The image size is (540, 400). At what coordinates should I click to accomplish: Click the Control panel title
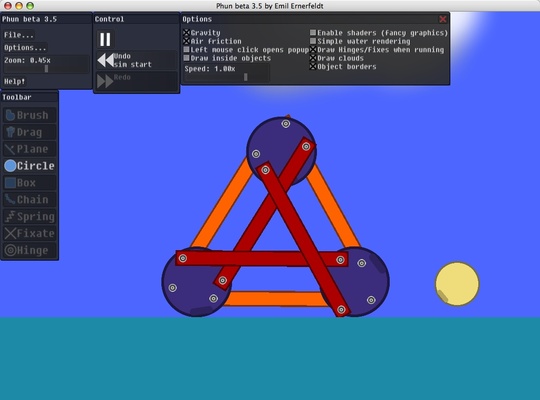(109, 19)
